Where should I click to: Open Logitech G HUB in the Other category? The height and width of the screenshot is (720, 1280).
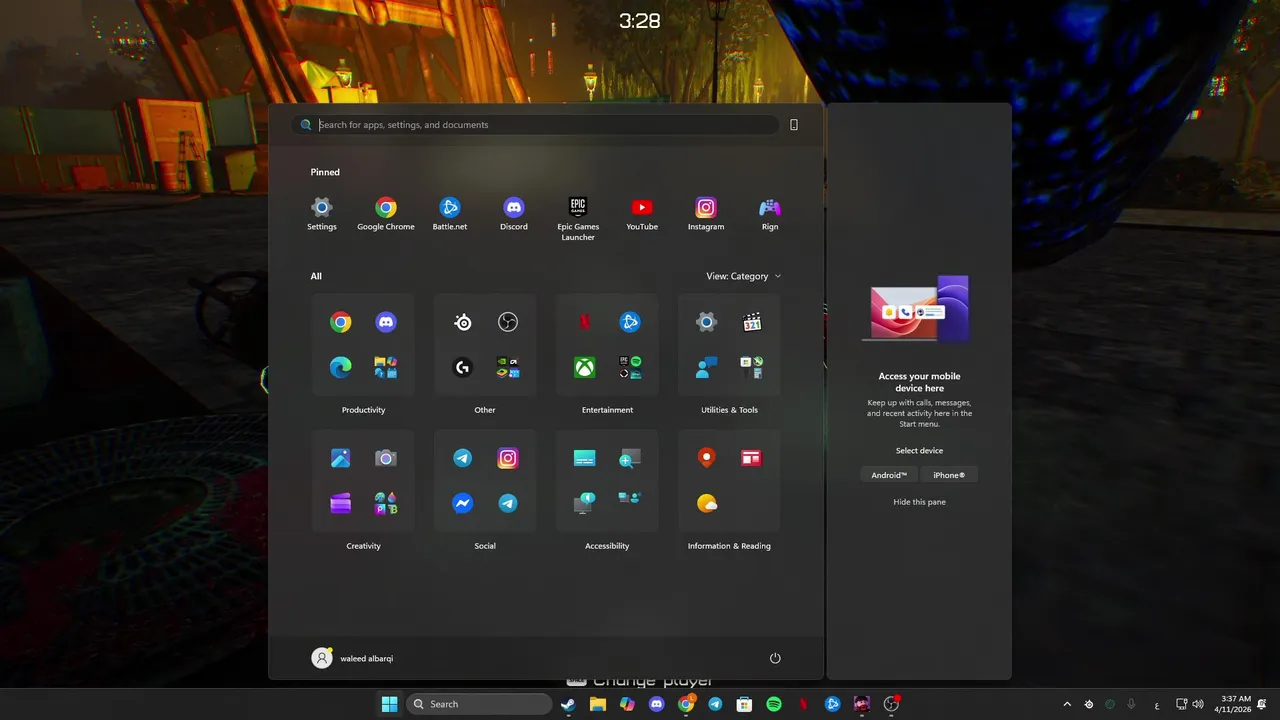pyautogui.click(x=463, y=367)
